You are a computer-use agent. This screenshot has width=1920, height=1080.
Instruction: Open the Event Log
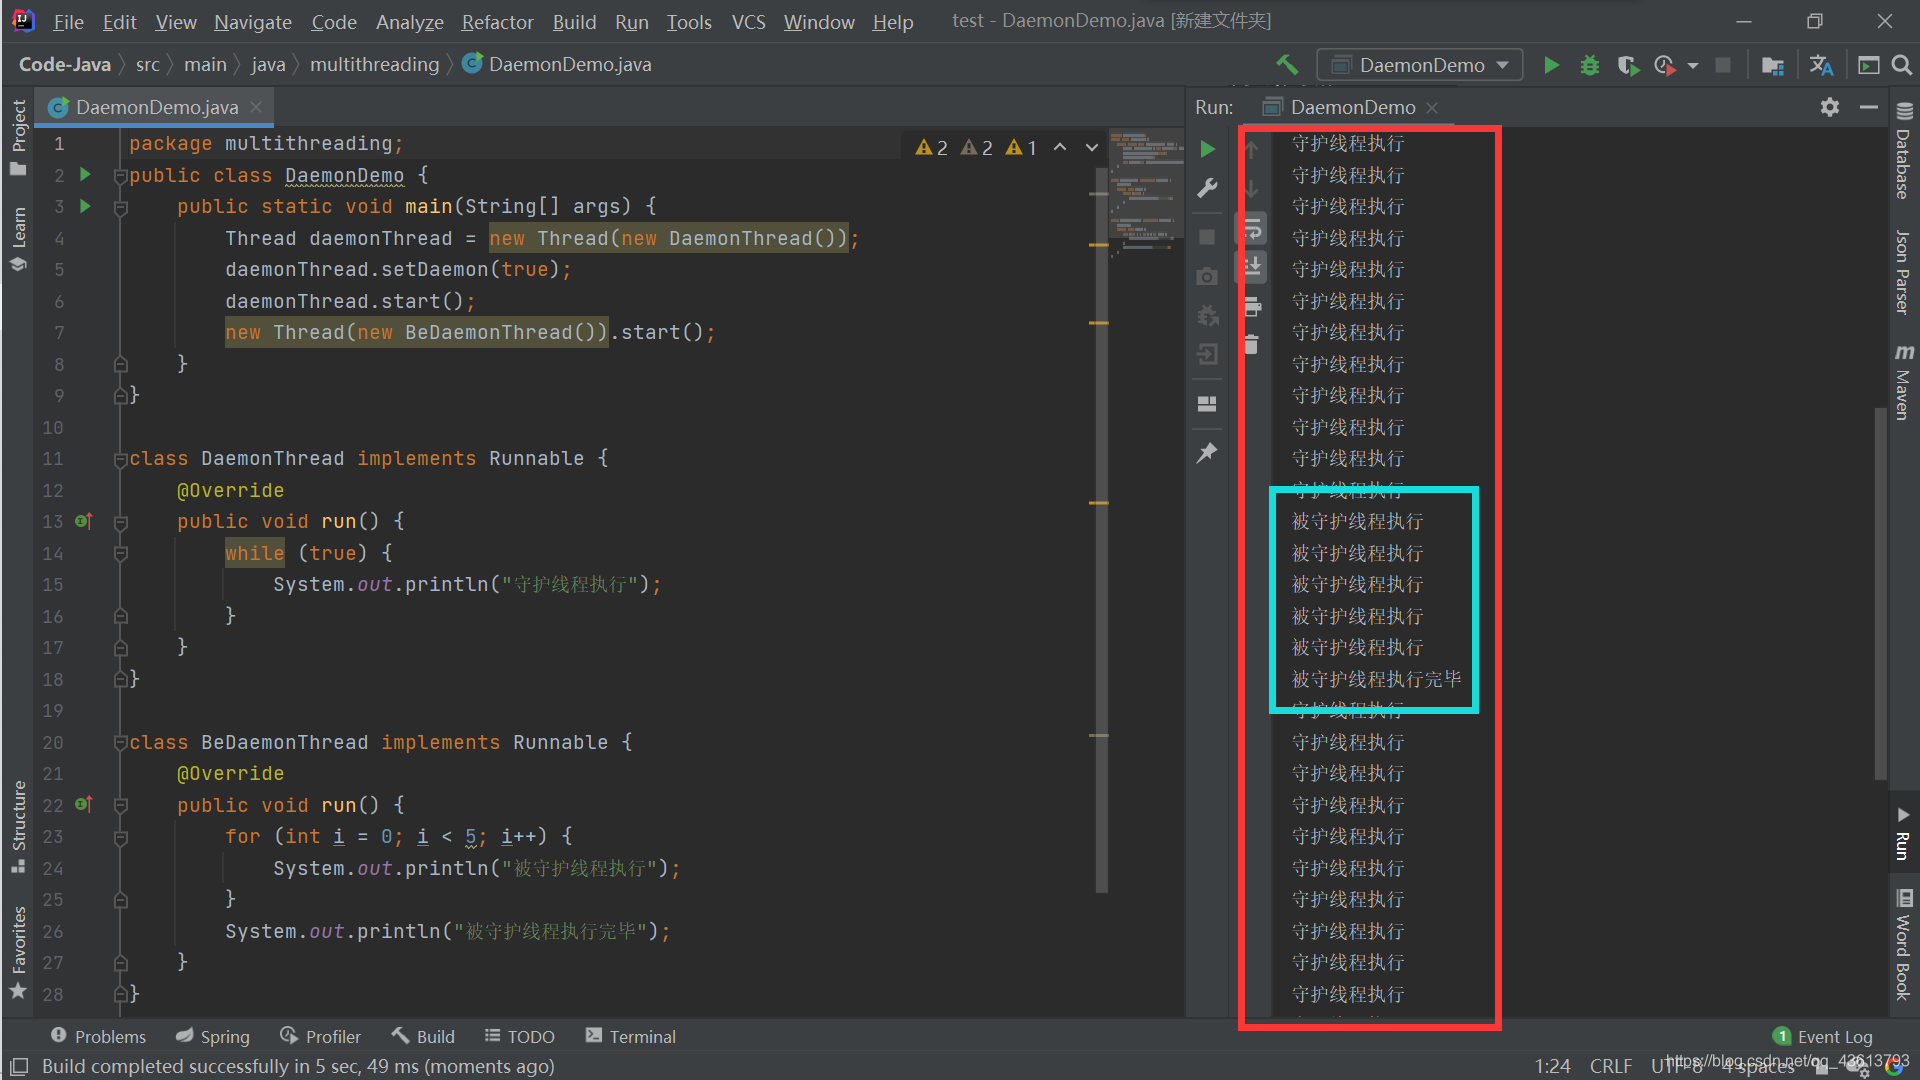pyautogui.click(x=1822, y=1036)
